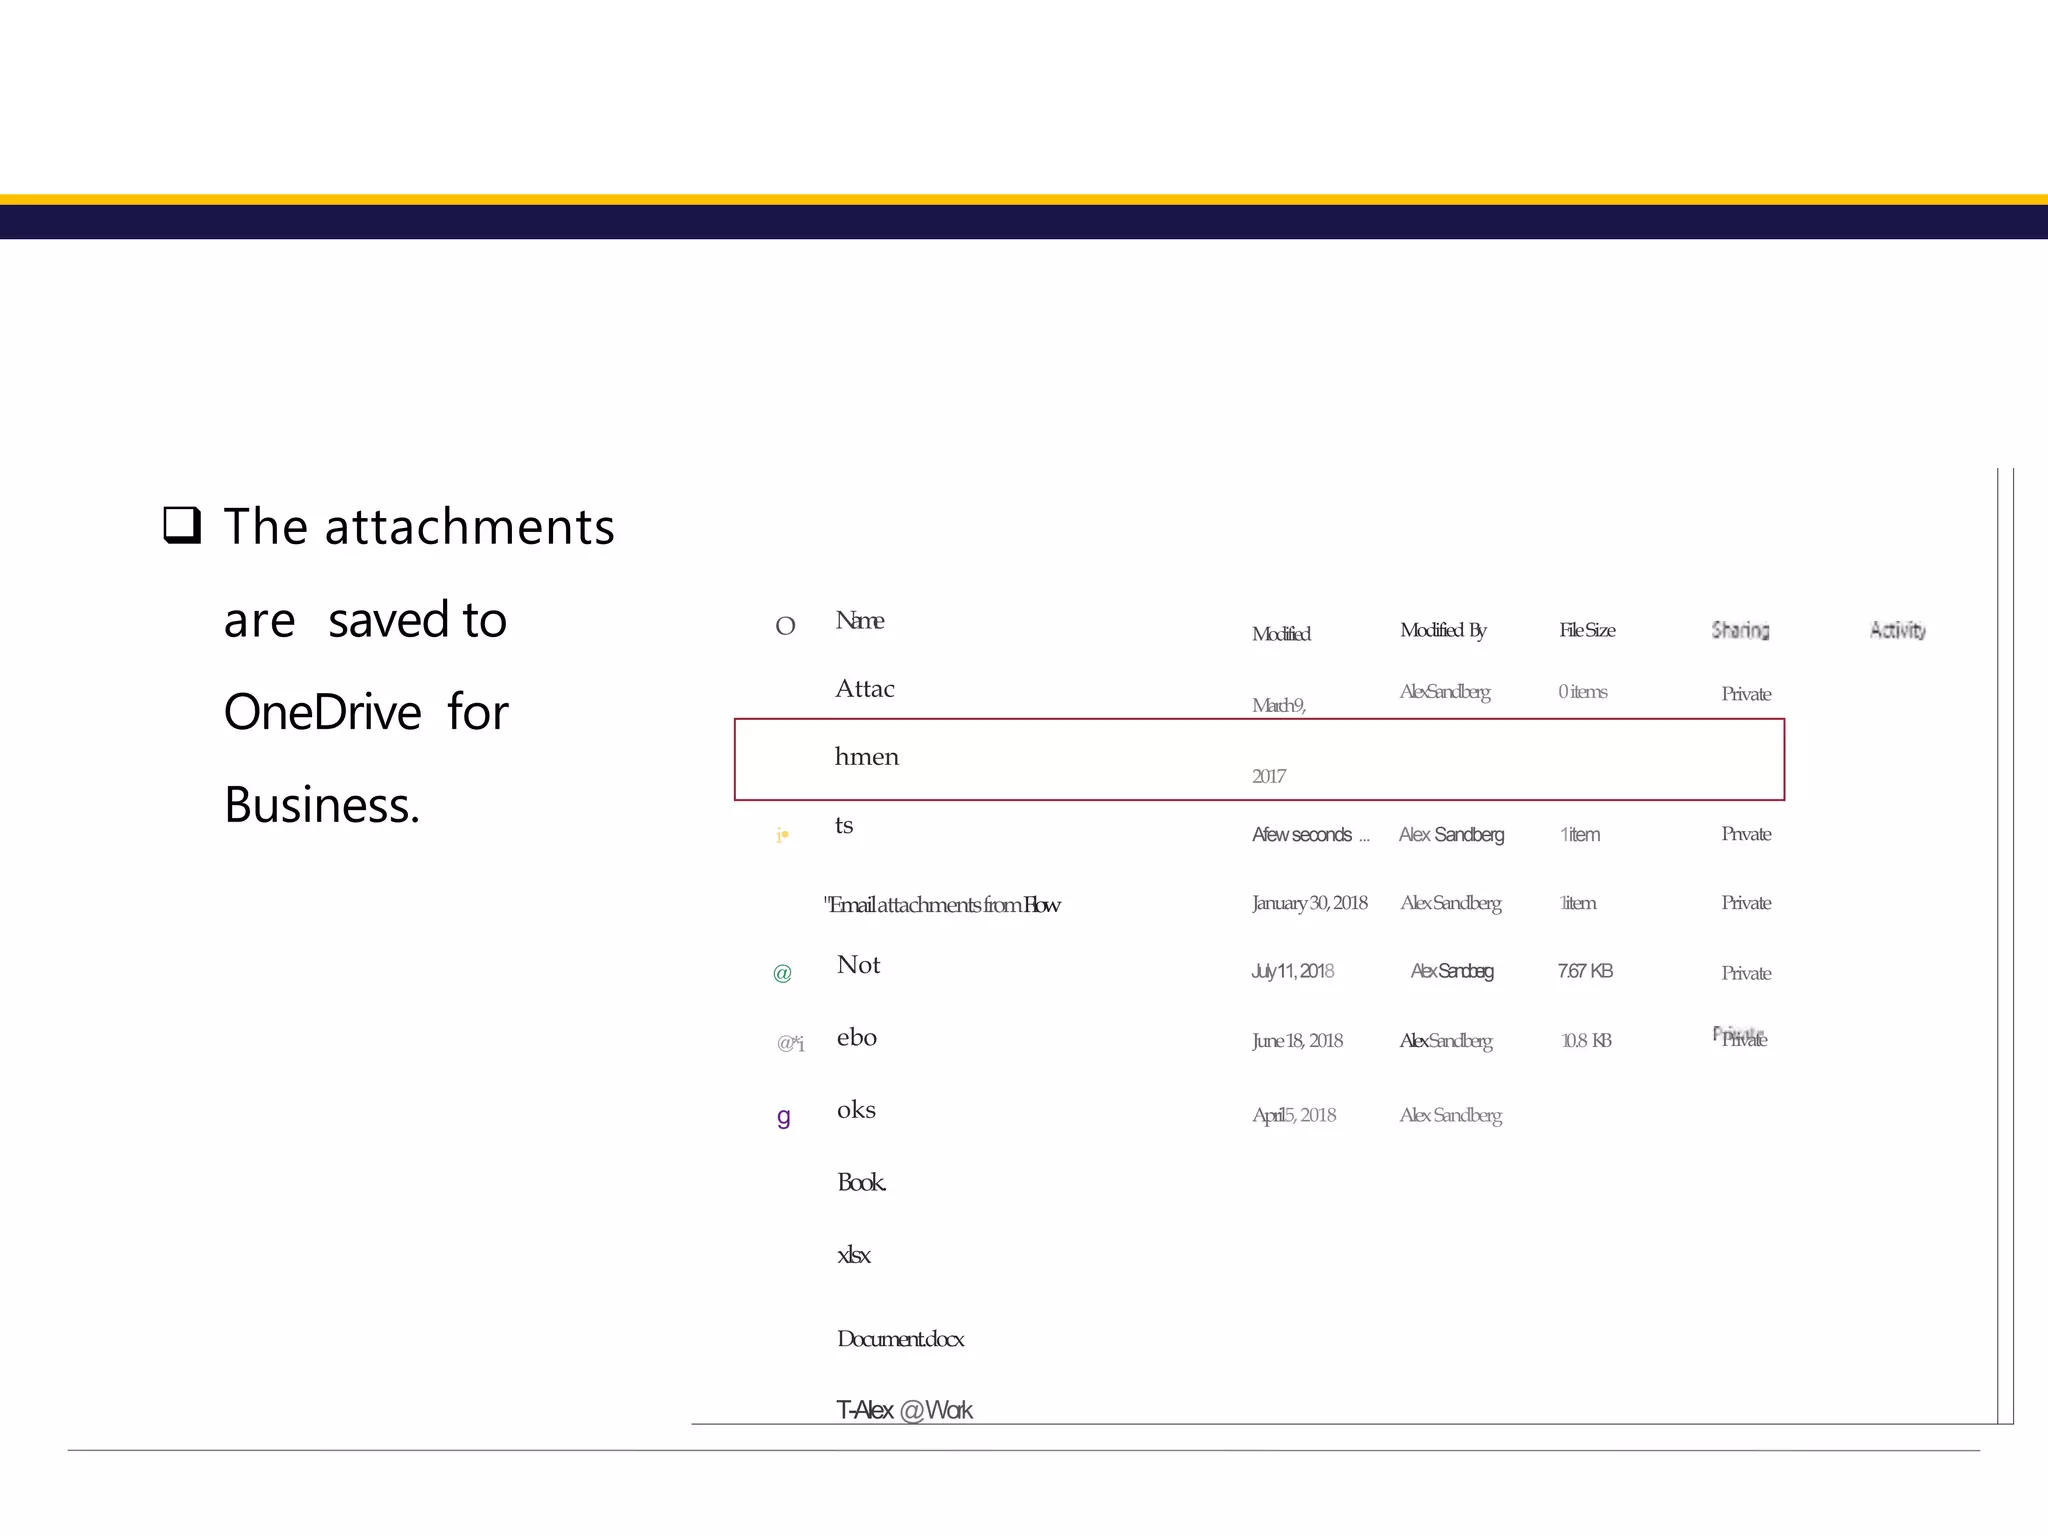Click the 'Business.' slide text

pyautogui.click(x=322, y=805)
